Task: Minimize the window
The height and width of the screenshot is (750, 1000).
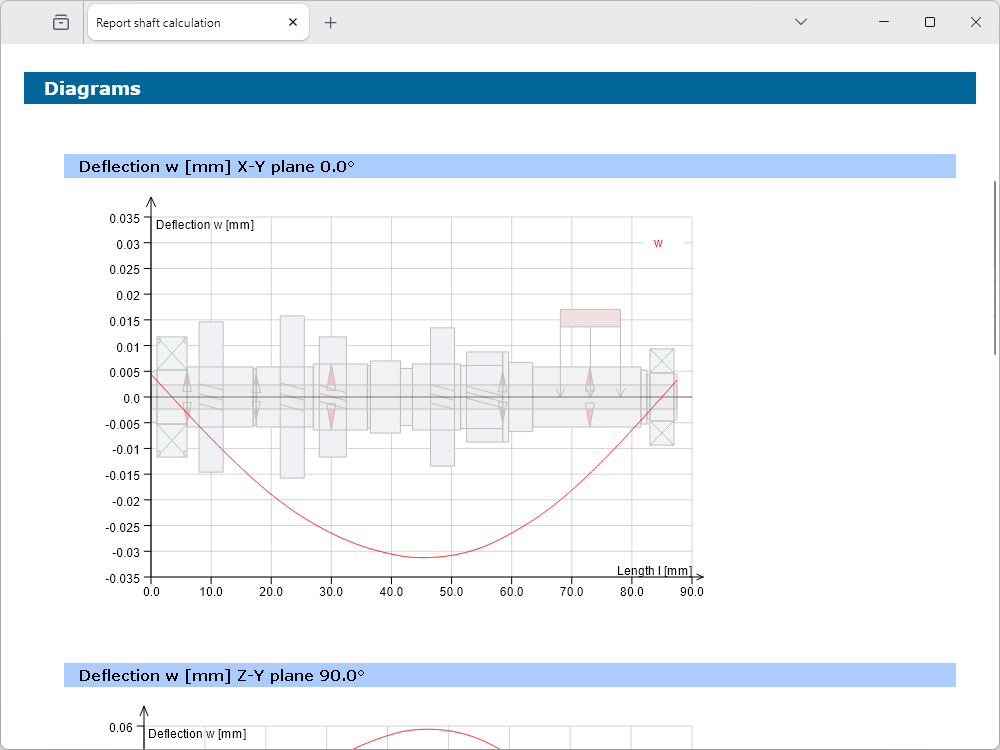Action: (883, 22)
